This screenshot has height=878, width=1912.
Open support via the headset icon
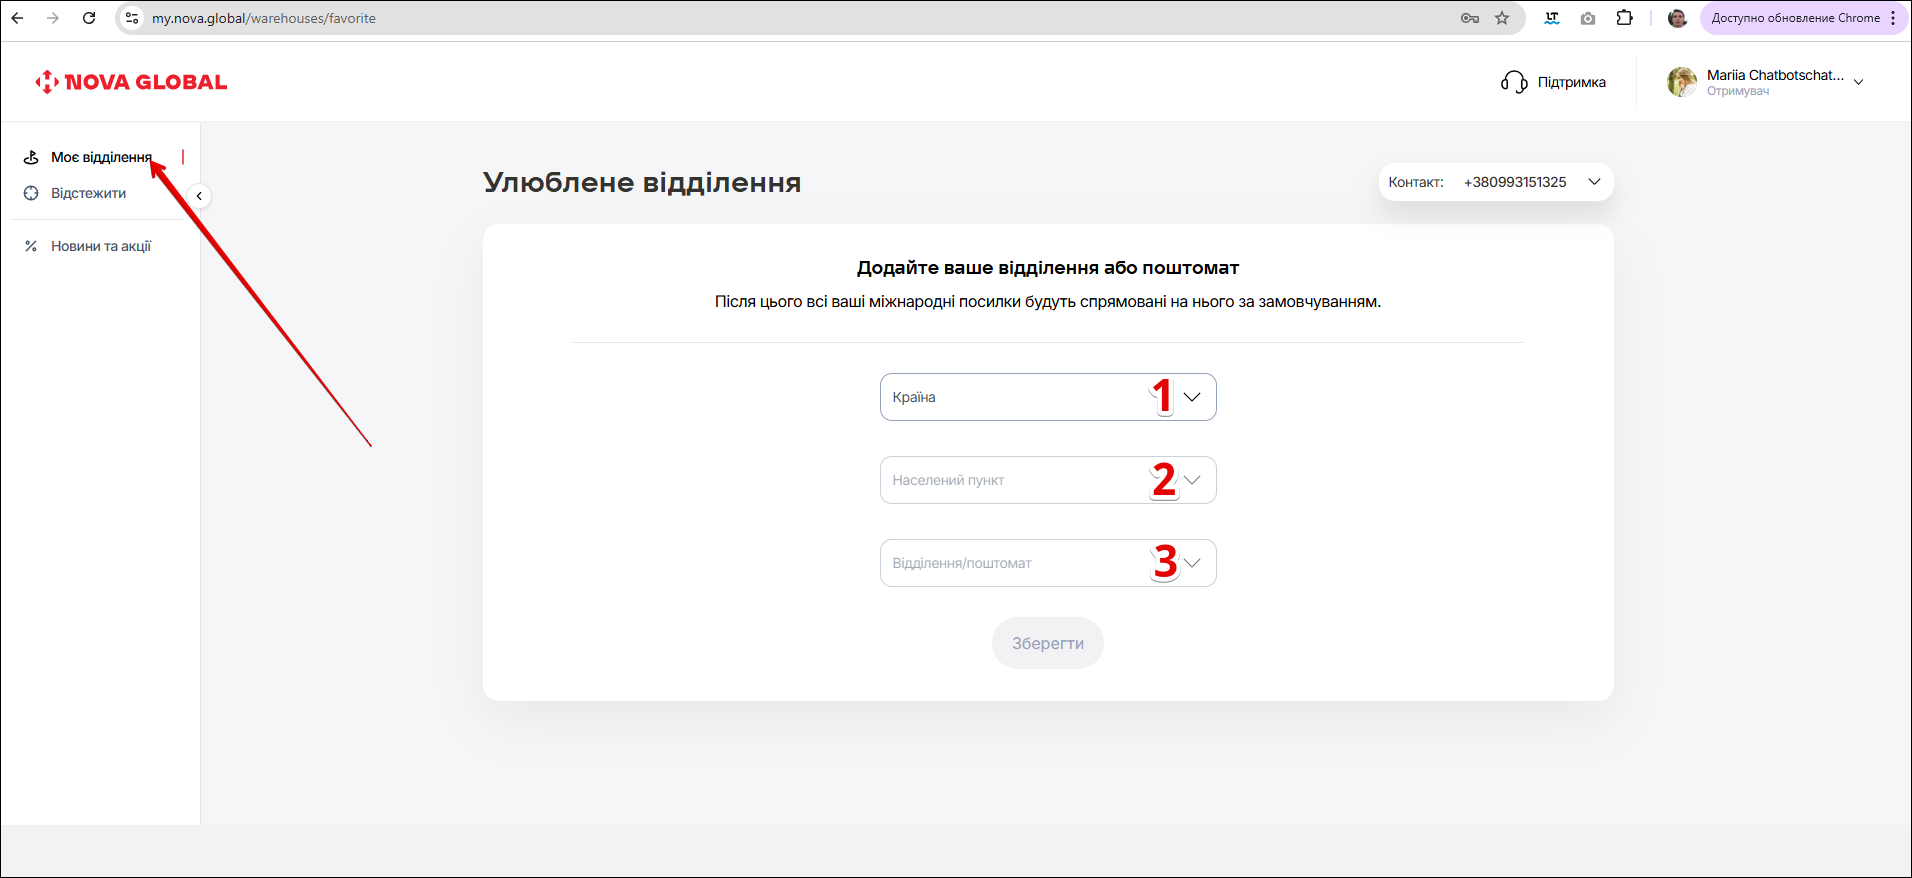[1514, 82]
